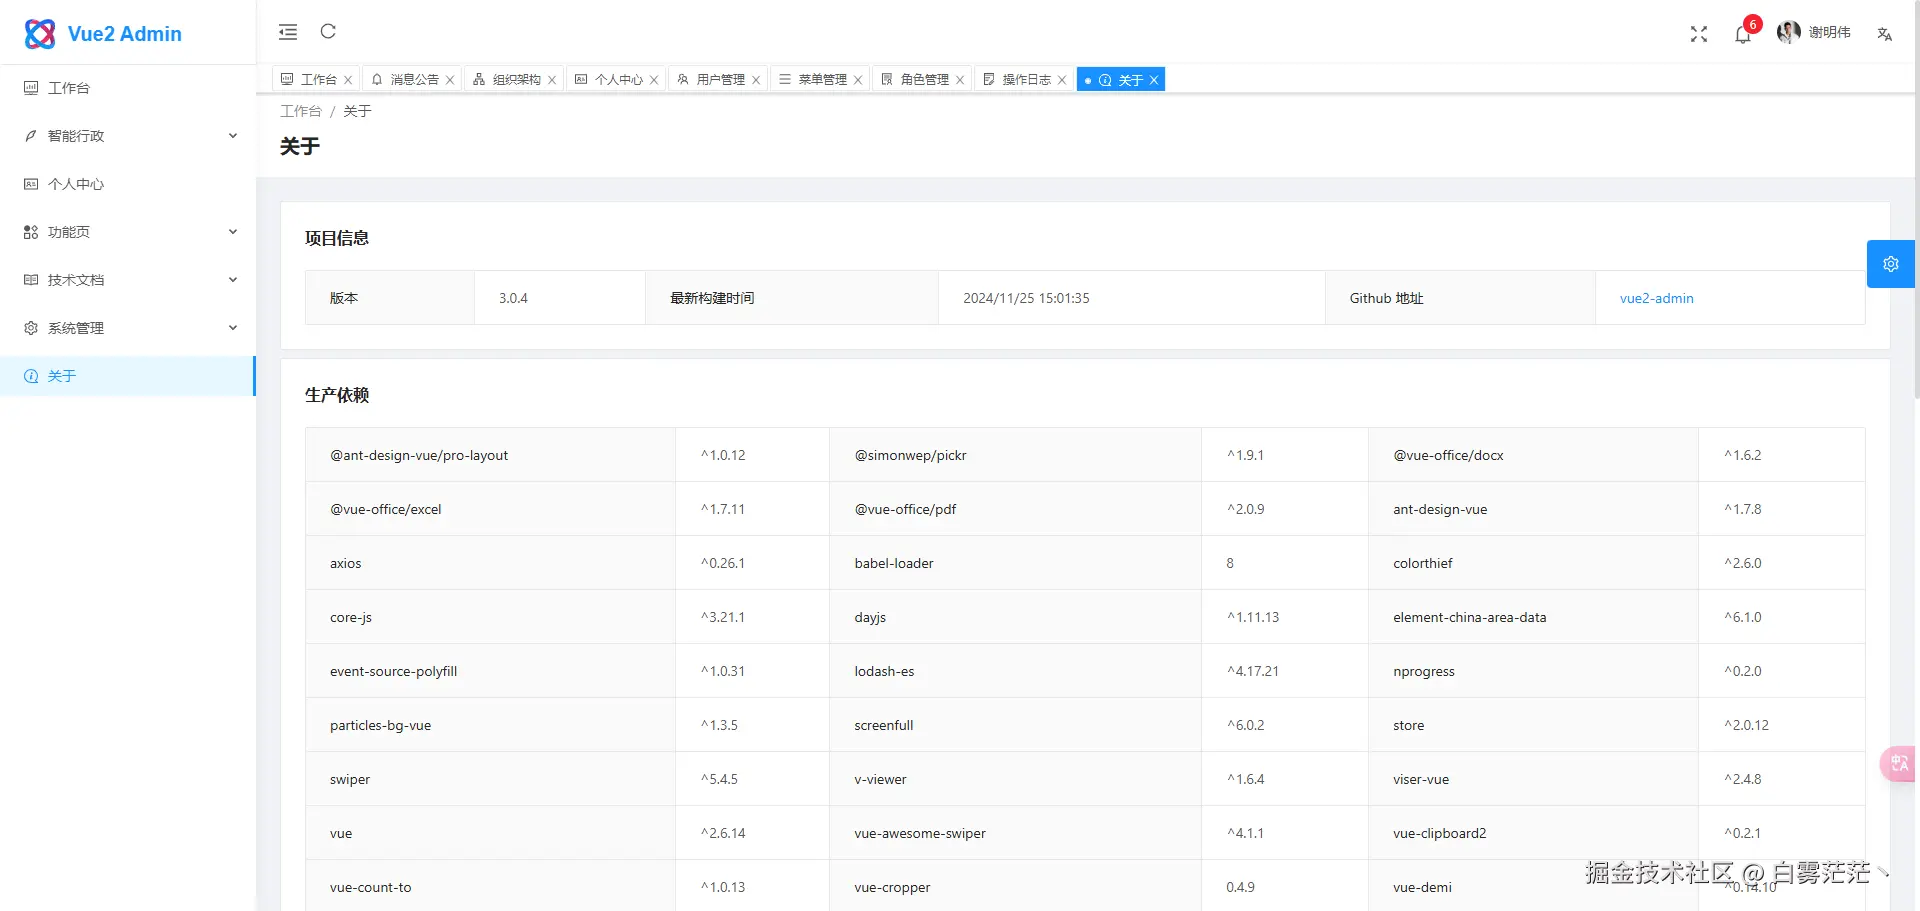
Task: Click the lodash-es dependency cell
Action: 1015,671
